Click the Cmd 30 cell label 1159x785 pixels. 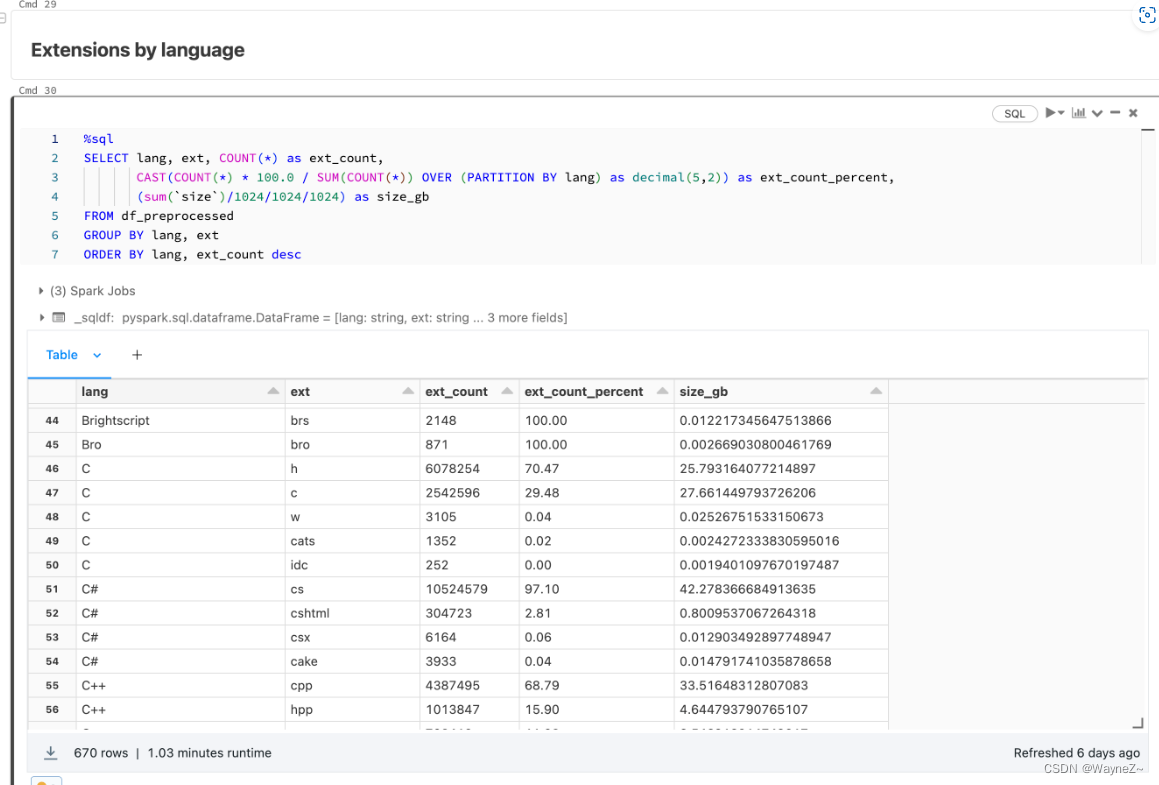click(x=38, y=90)
